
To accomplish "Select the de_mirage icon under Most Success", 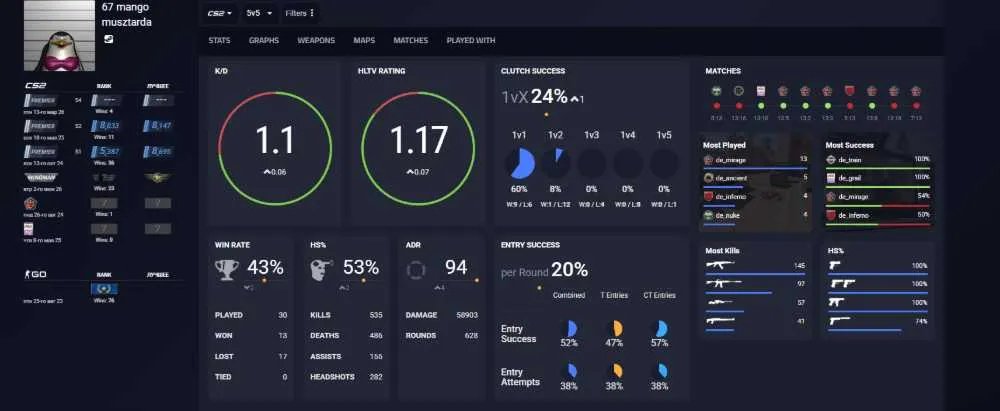I will [831, 197].
